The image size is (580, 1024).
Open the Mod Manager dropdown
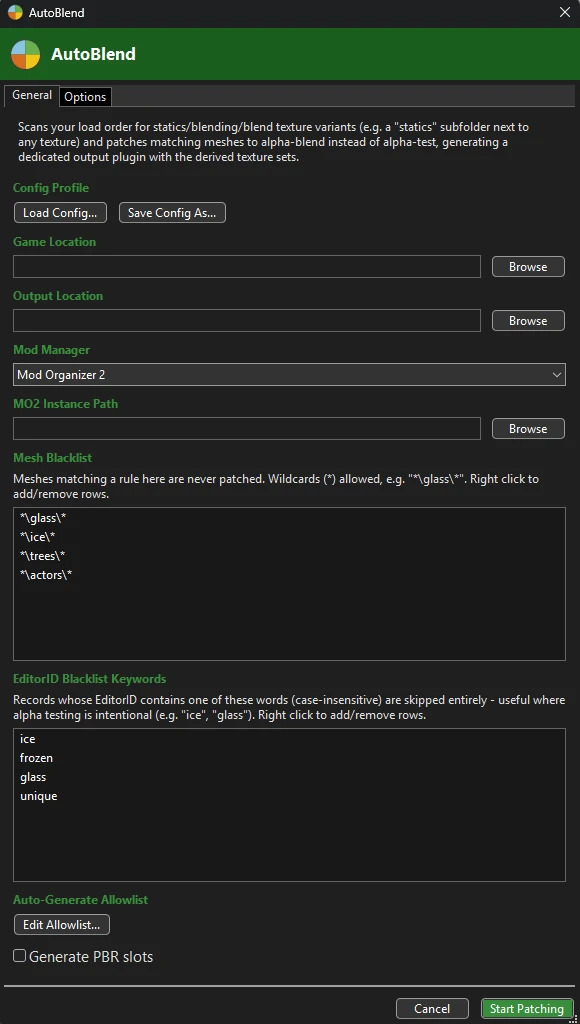pyautogui.click(x=289, y=375)
